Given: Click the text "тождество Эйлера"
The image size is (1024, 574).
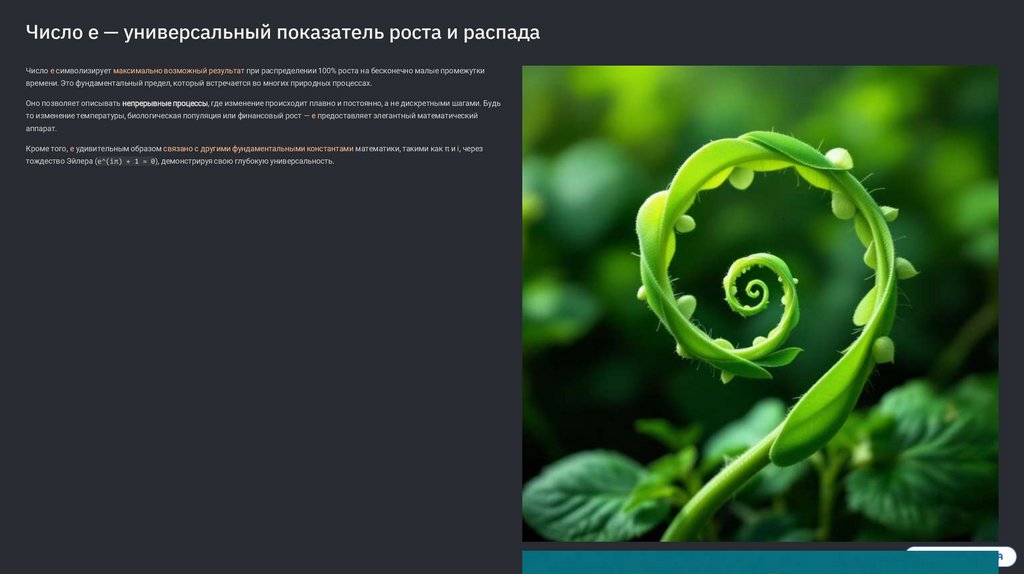Looking at the screenshot, I should click(59, 161).
